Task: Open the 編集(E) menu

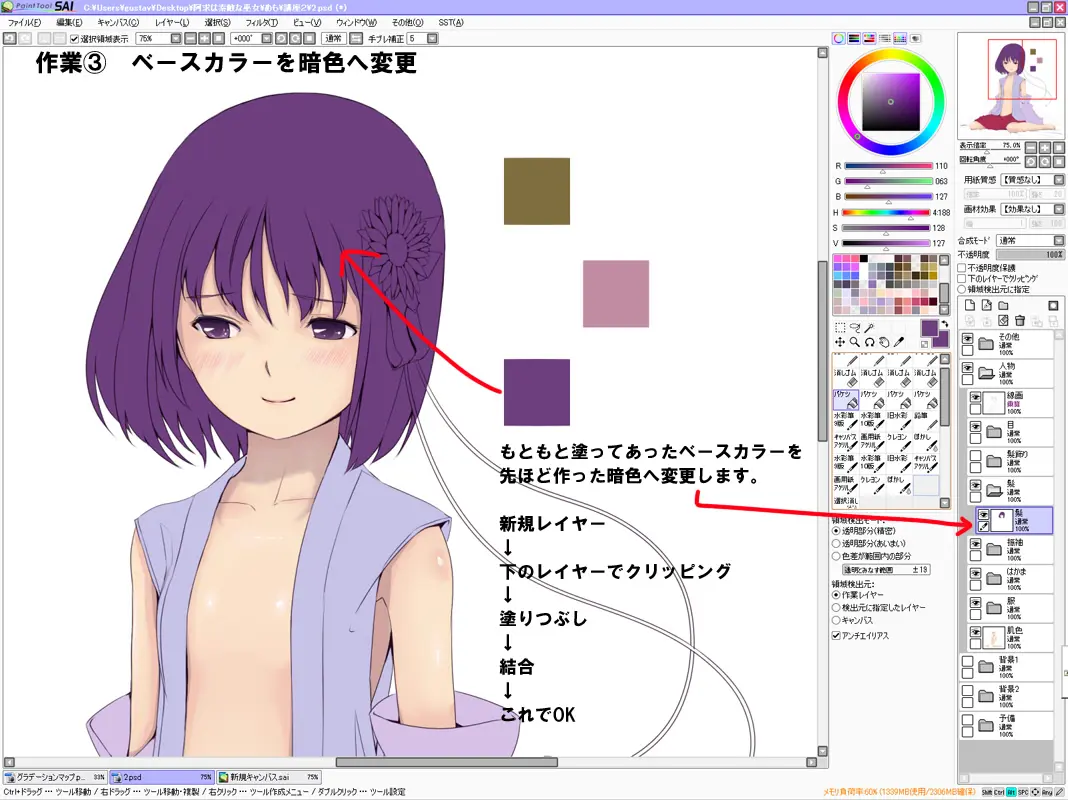Action: [x=69, y=22]
